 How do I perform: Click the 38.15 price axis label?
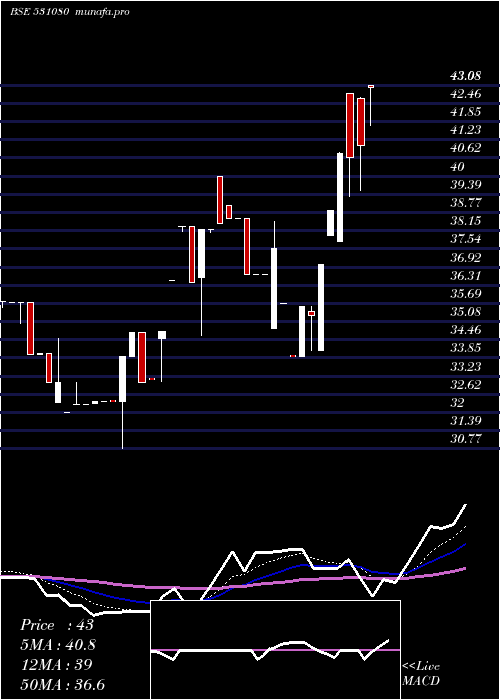coord(466,221)
